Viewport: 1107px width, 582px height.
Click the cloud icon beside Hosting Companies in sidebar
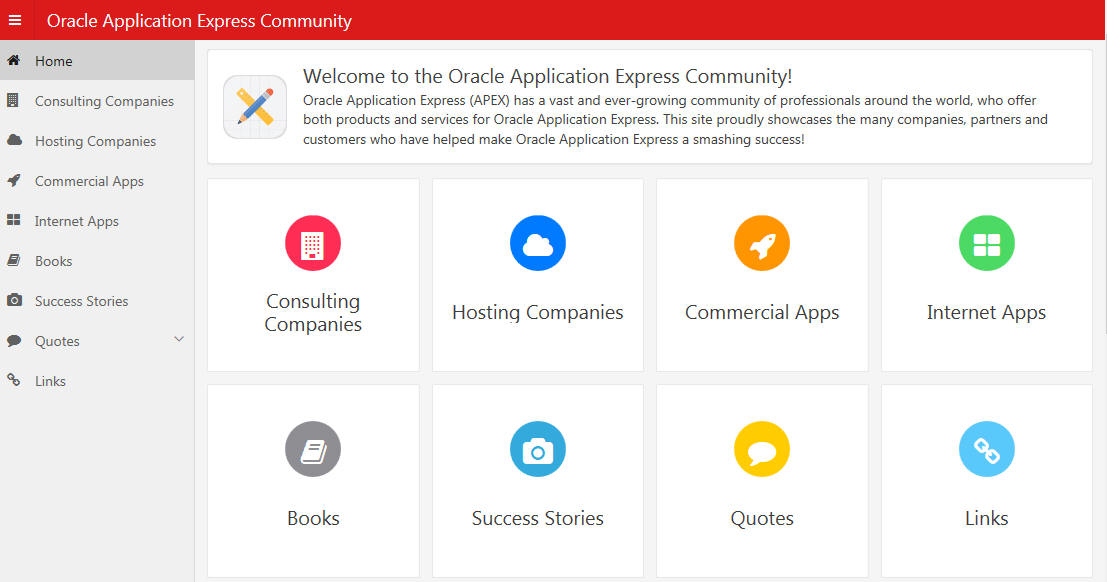click(x=14, y=140)
